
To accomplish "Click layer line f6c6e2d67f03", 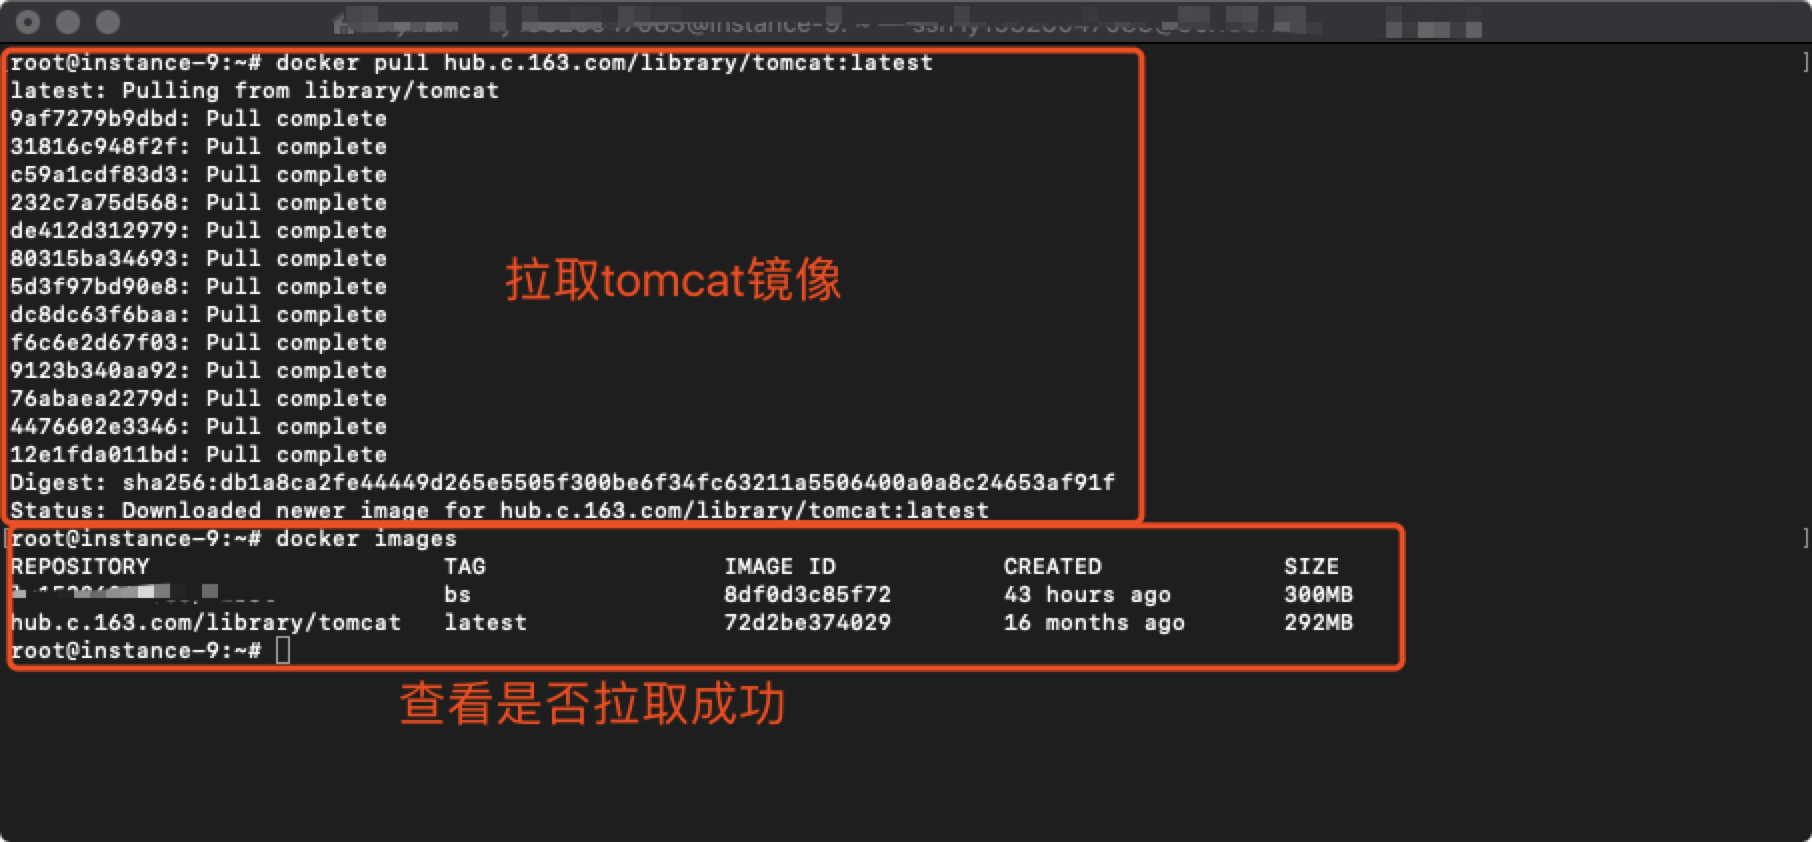I will tap(198, 343).
